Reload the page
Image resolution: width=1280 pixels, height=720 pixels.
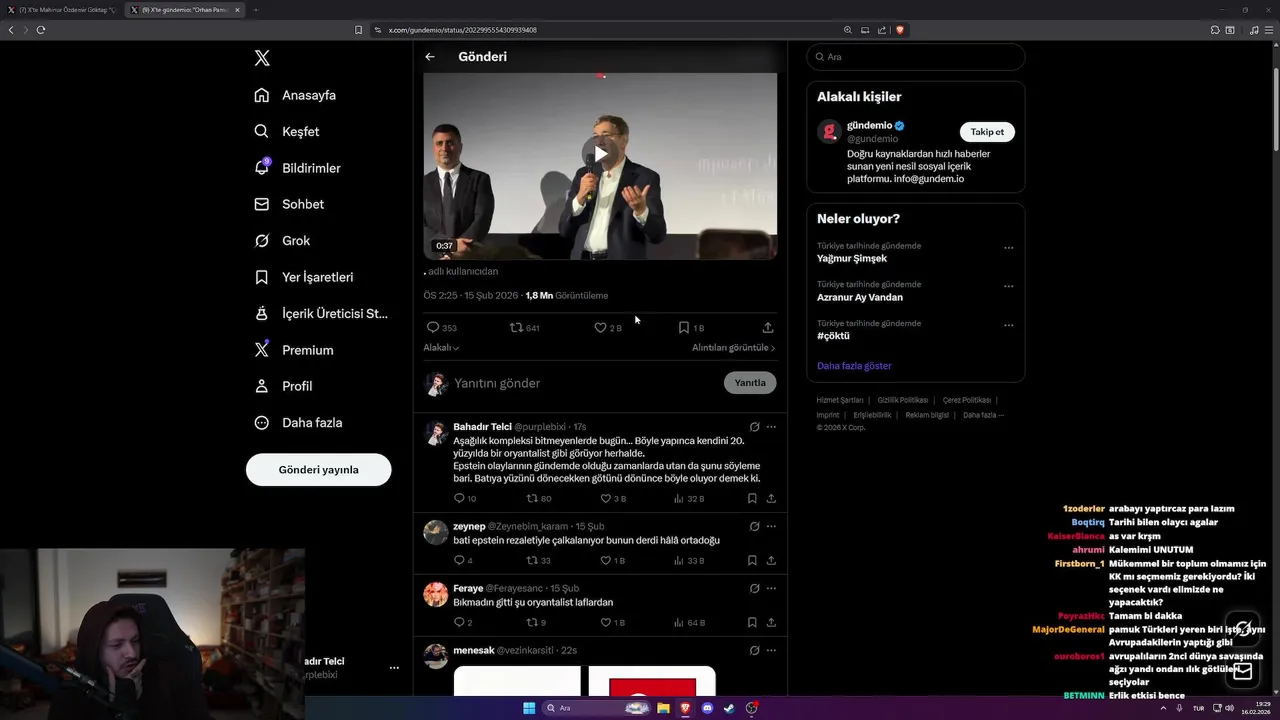click(41, 30)
